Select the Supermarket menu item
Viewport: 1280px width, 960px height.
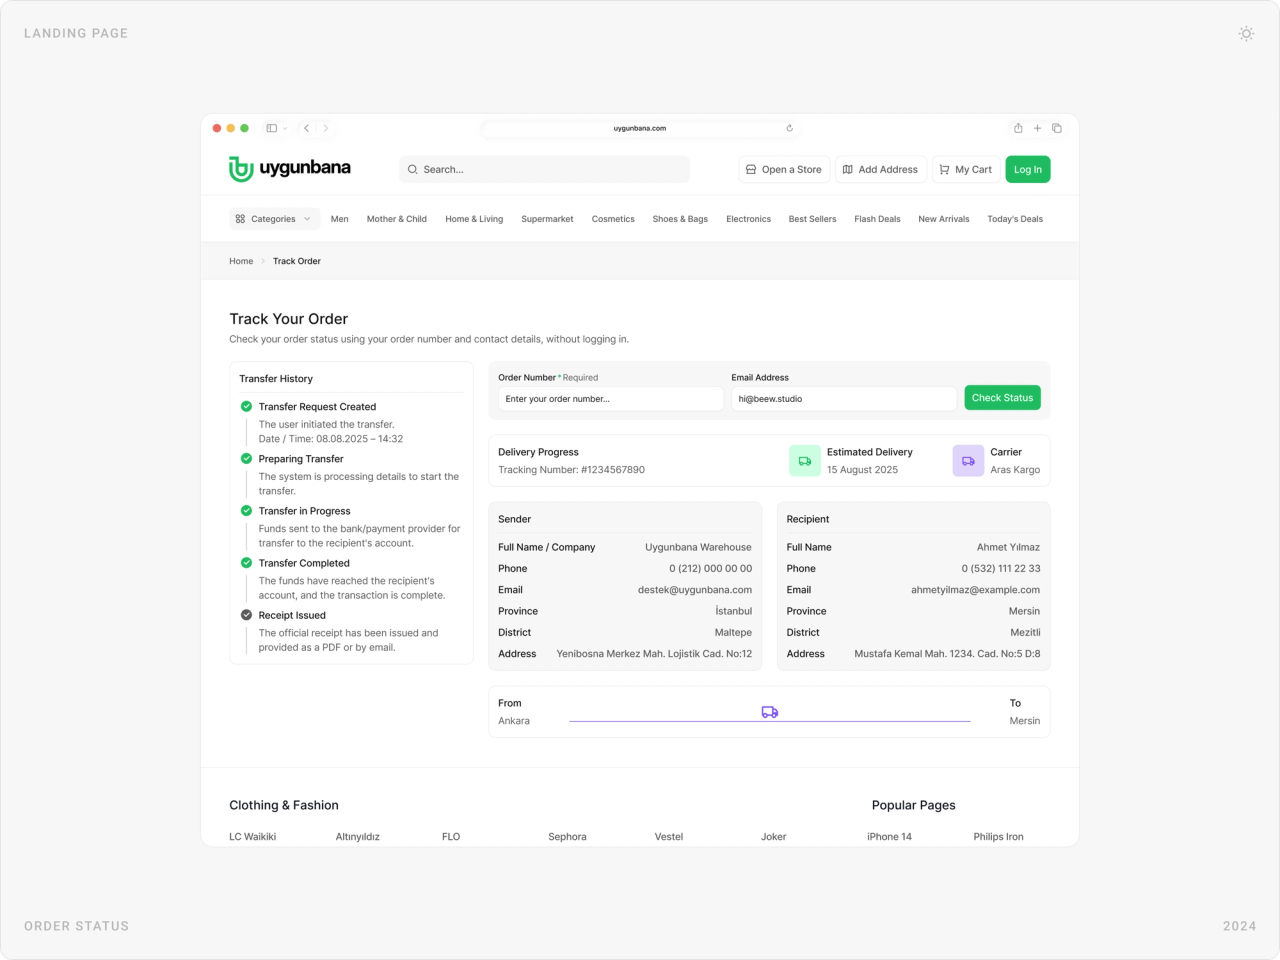click(547, 219)
